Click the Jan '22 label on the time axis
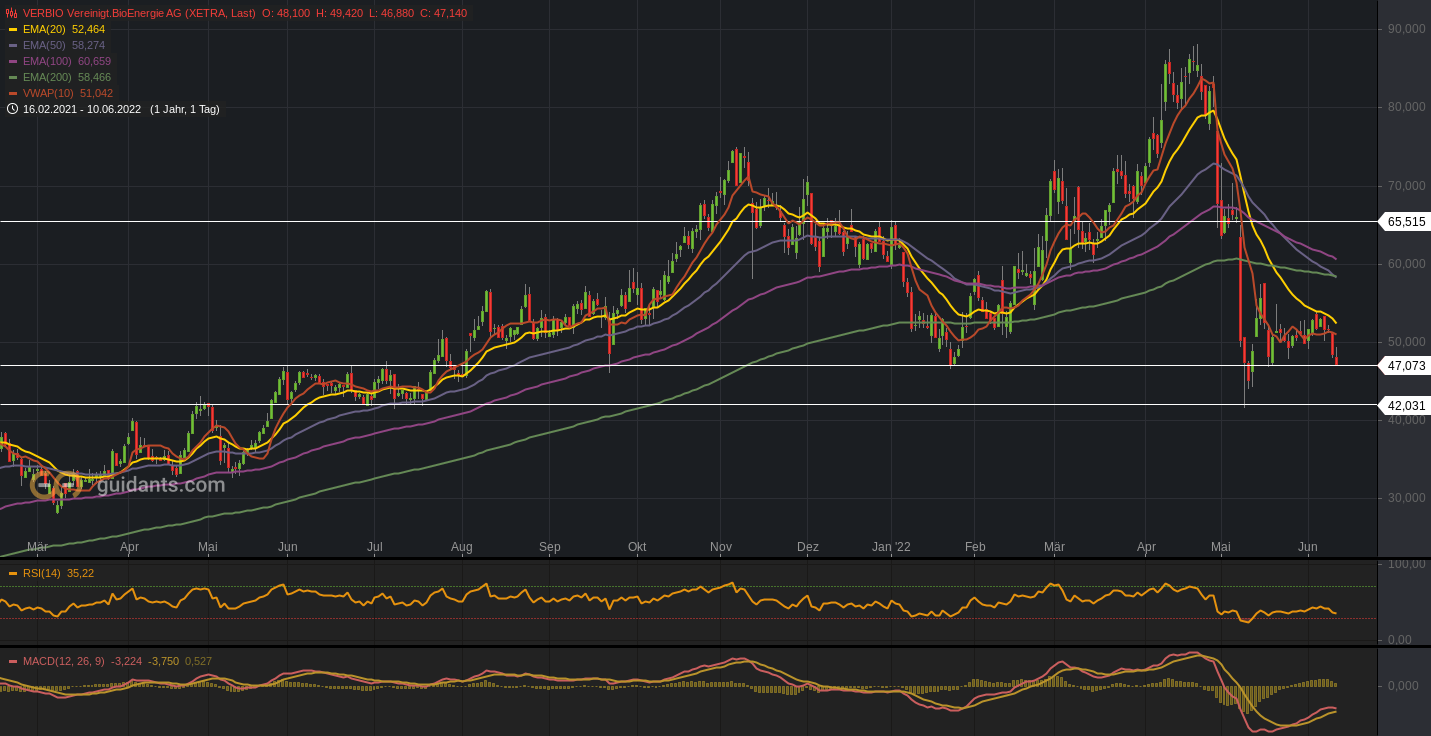1431x736 pixels. 892,547
